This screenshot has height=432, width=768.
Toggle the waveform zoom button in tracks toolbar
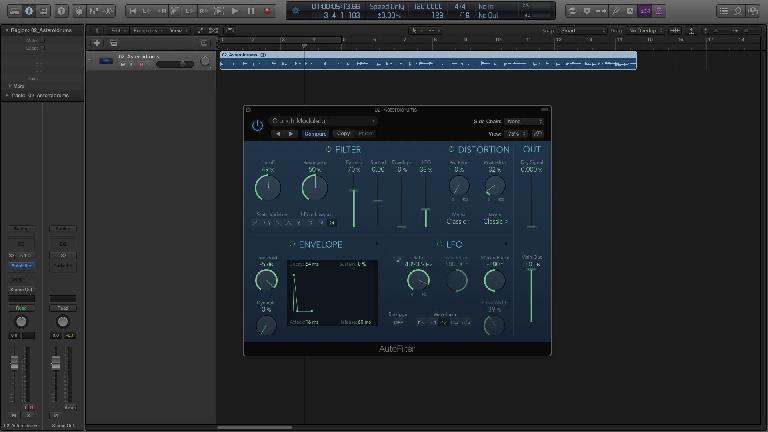(675, 30)
